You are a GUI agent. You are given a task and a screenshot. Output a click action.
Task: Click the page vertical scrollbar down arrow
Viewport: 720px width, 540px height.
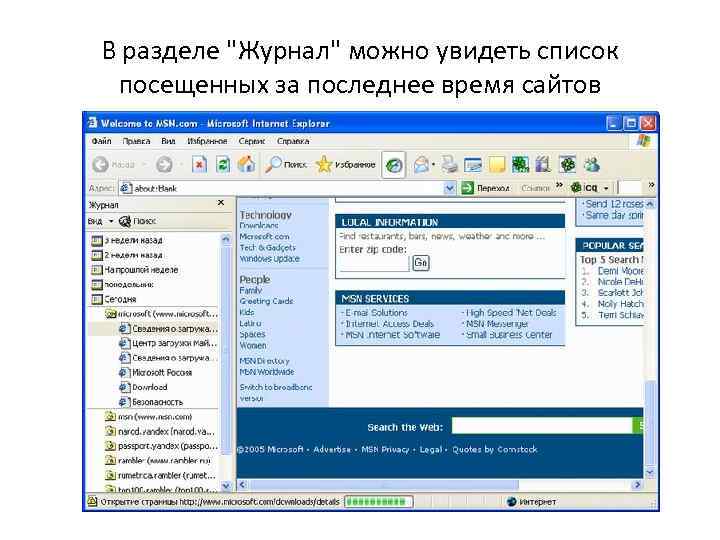(x=650, y=472)
